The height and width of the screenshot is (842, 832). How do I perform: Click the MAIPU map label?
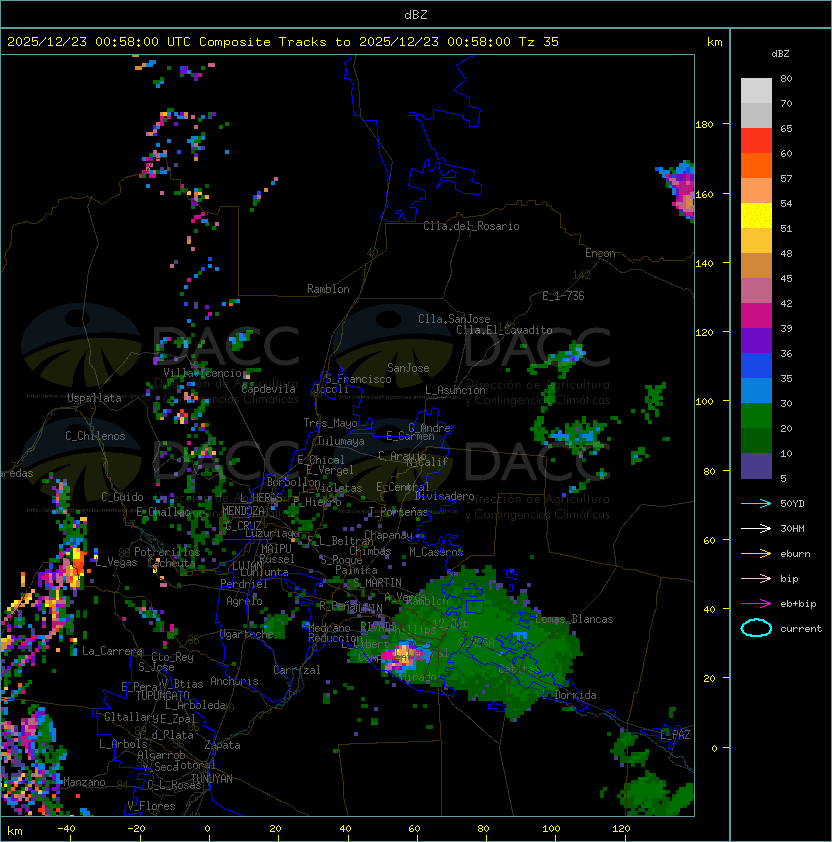276,549
